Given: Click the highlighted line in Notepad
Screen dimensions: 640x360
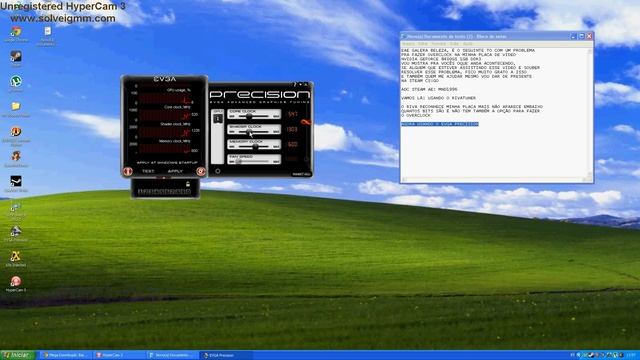Looking at the screenshot, I should (x=440, y=124).
